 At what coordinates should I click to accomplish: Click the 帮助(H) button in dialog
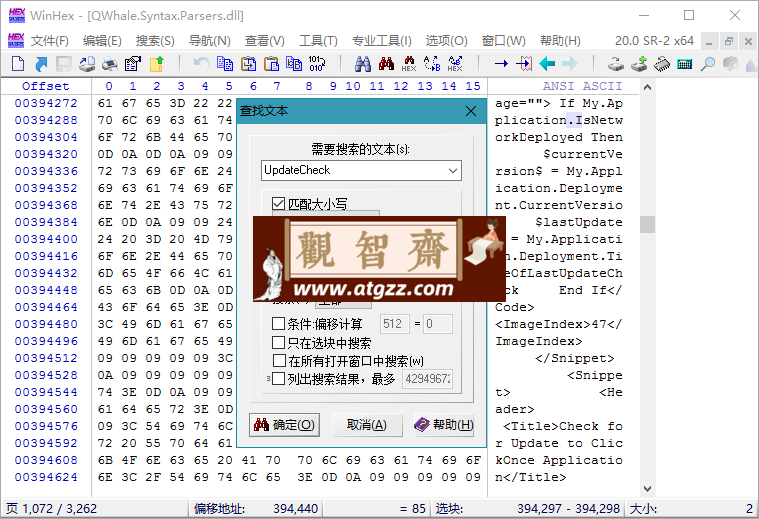[x=444, y=425]
